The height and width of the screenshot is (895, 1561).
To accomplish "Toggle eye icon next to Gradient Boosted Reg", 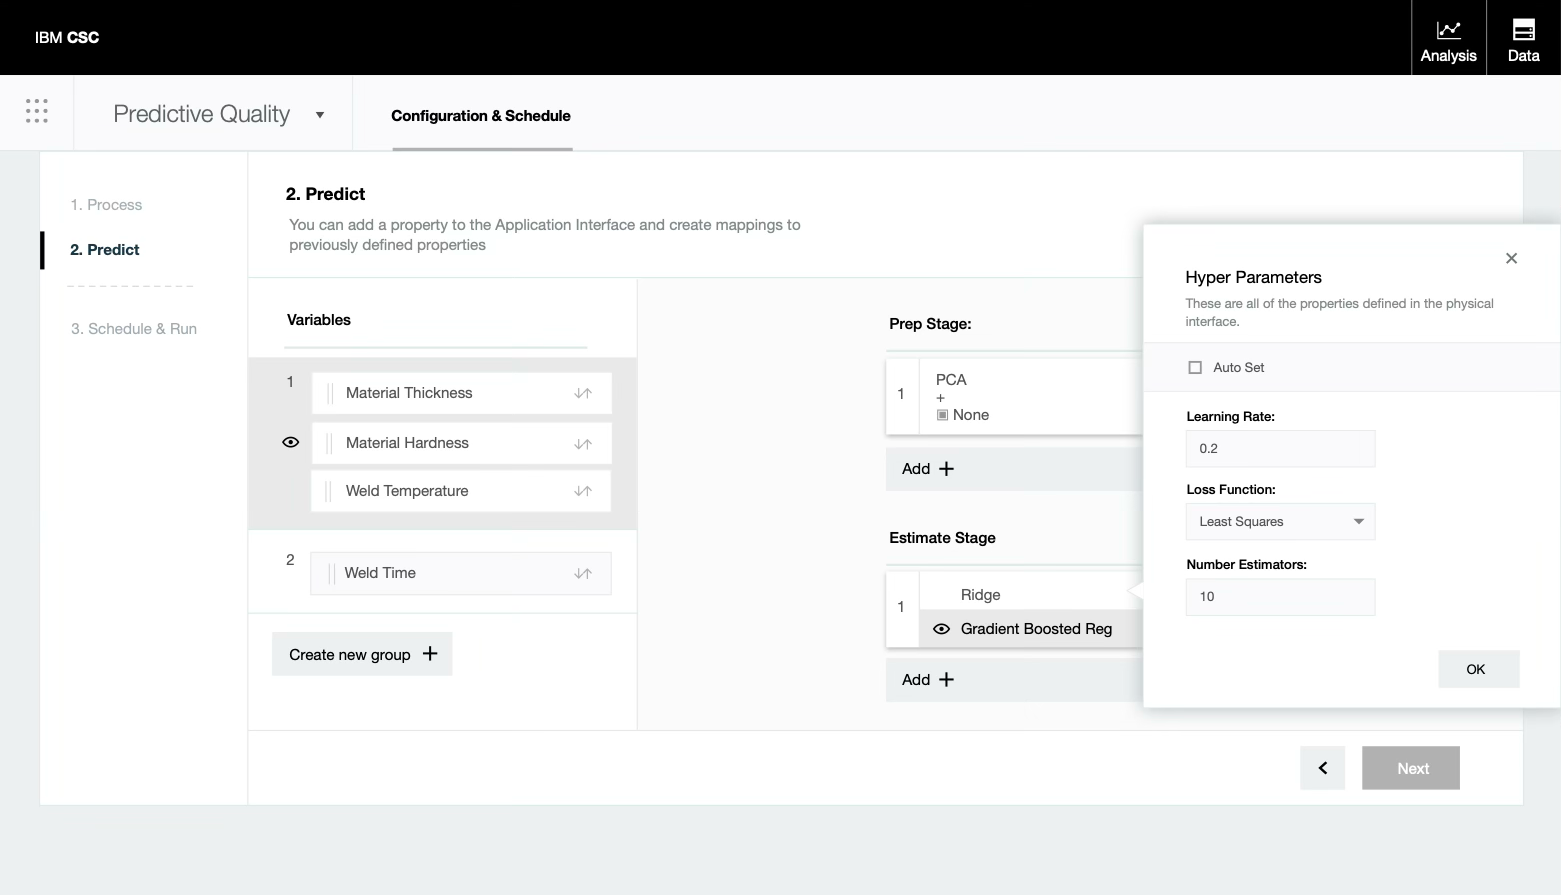I will 941,628.
